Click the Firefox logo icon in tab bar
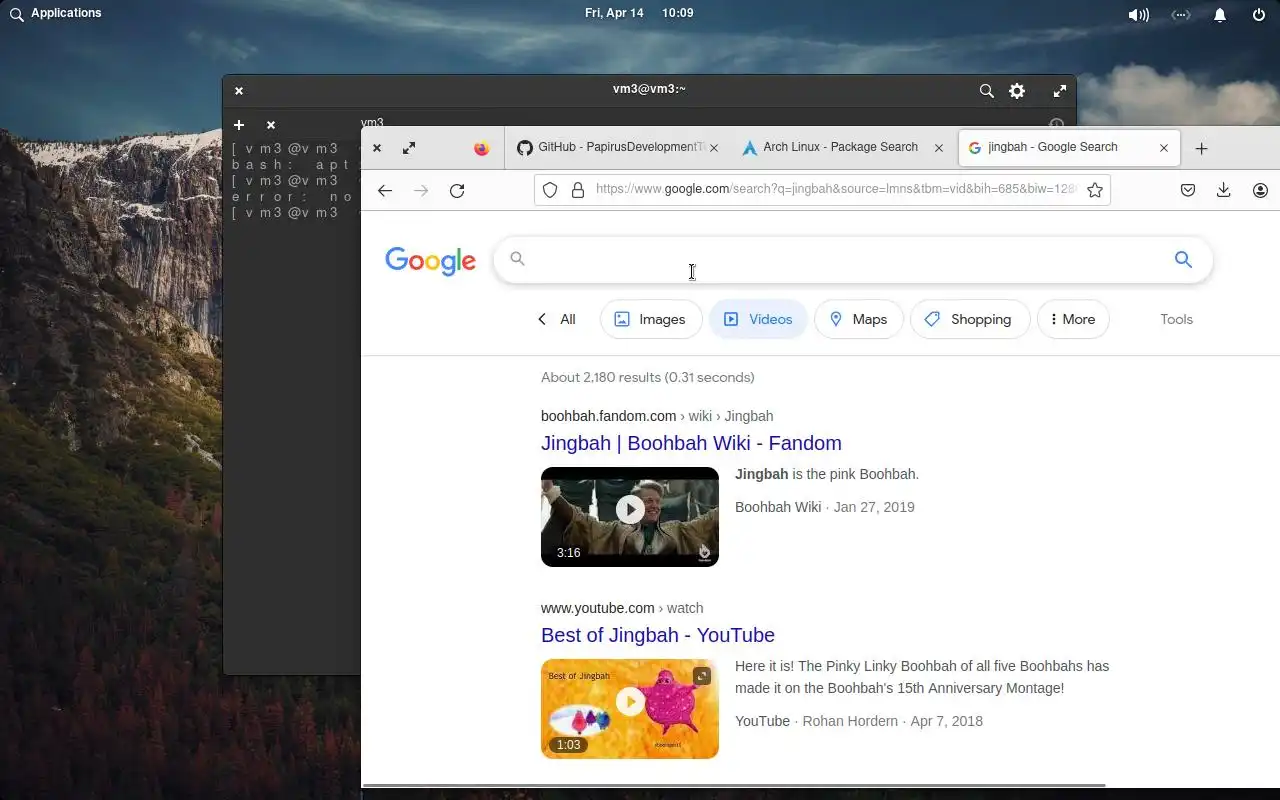1280x800 pixels. click(x=482, y=148)
